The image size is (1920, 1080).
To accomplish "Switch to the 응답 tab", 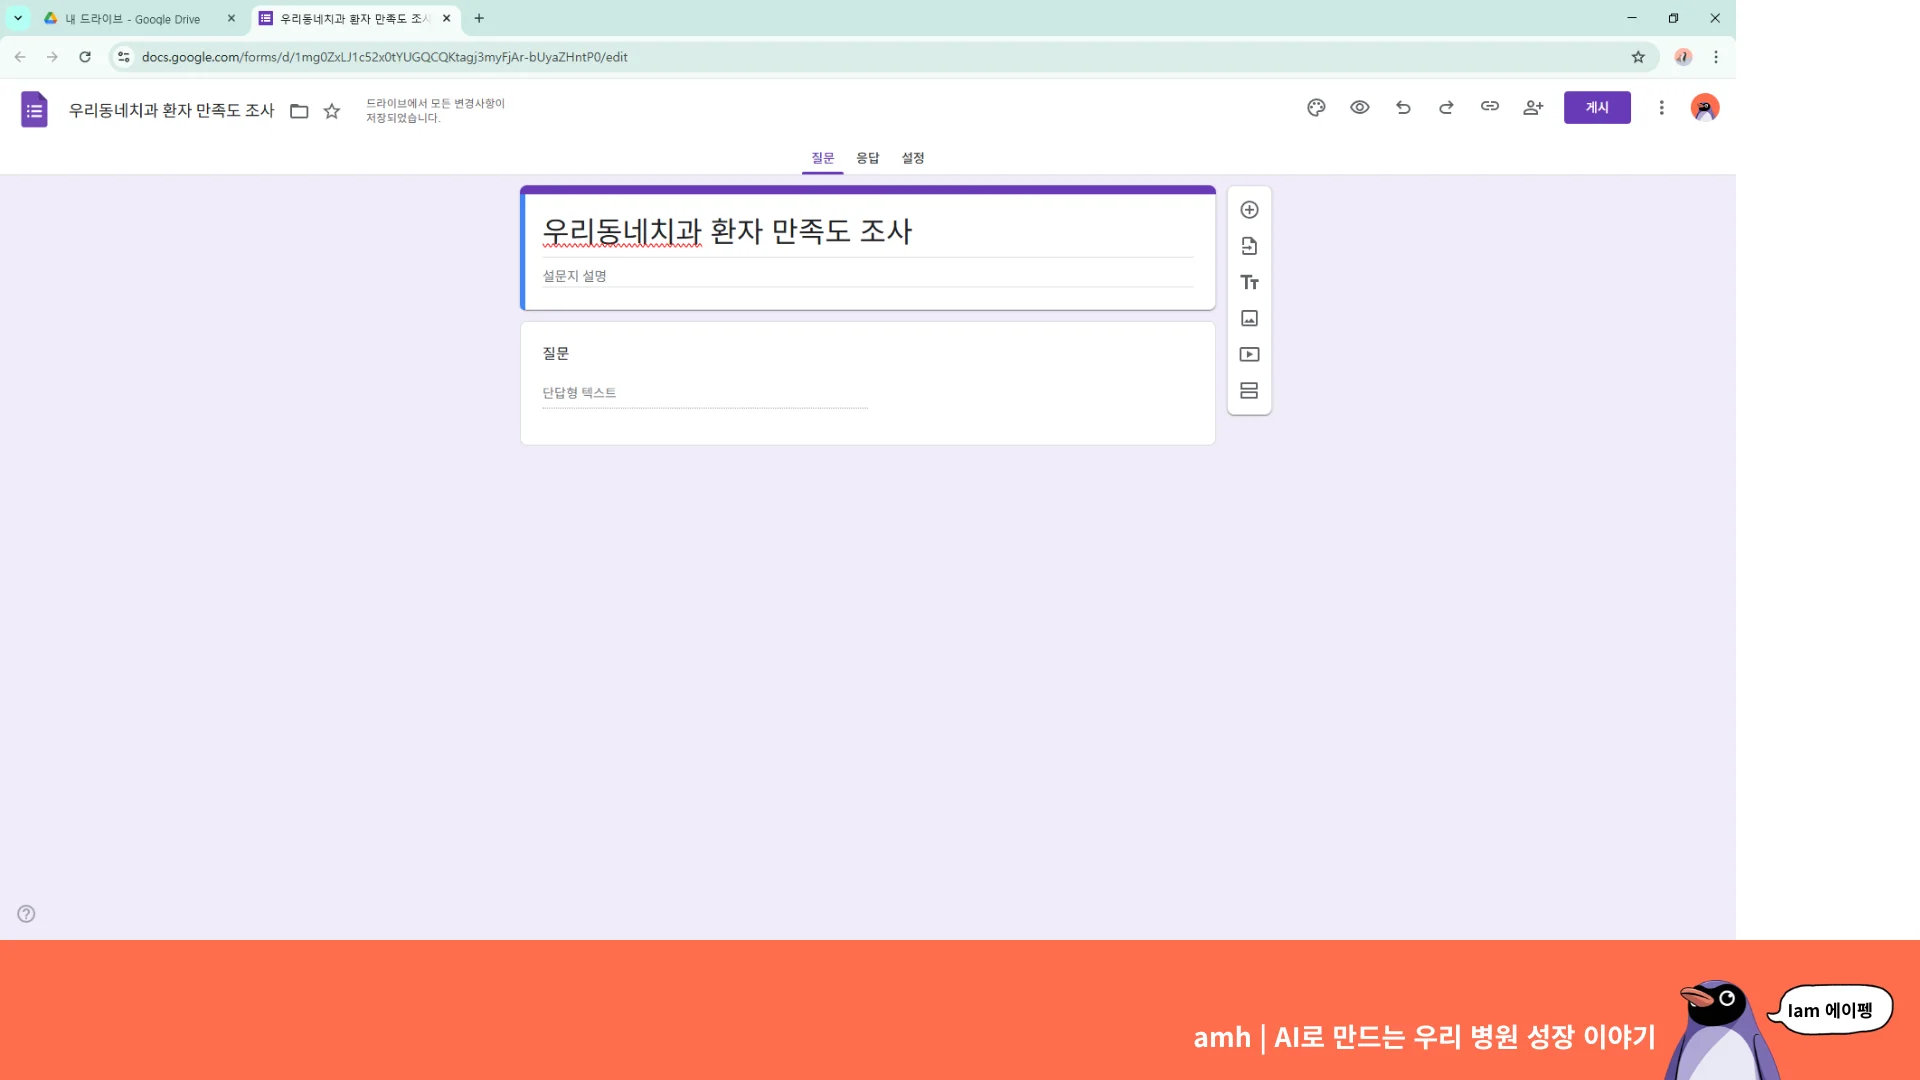I will pos(866,158).
